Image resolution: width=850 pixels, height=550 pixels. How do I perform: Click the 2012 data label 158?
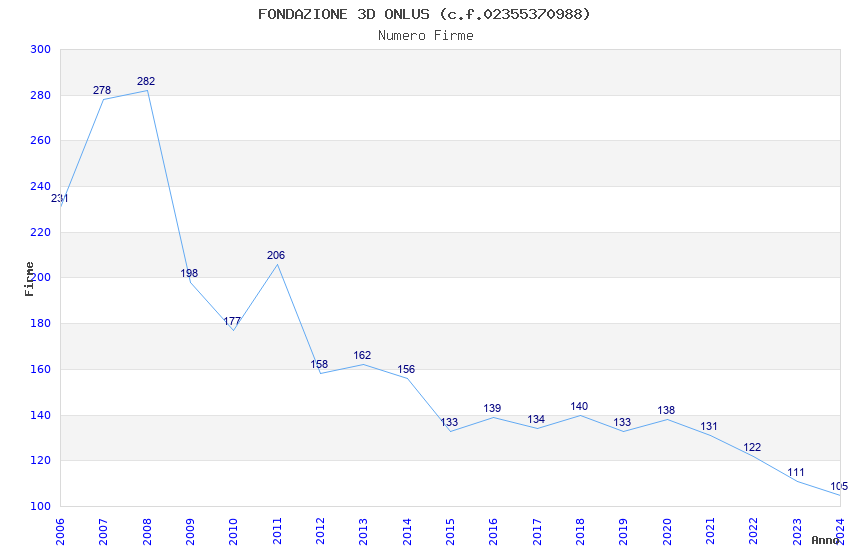tap(319, 364)
